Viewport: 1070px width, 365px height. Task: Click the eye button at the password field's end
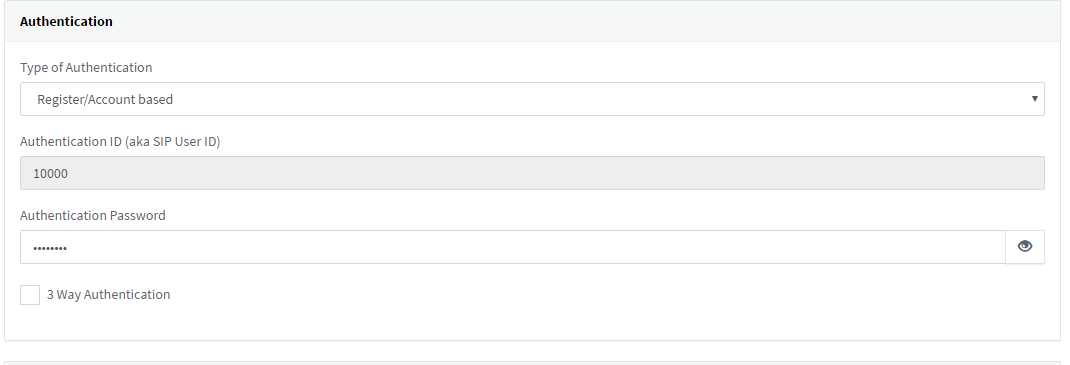pyautogui.click(x=1024, y=246)
